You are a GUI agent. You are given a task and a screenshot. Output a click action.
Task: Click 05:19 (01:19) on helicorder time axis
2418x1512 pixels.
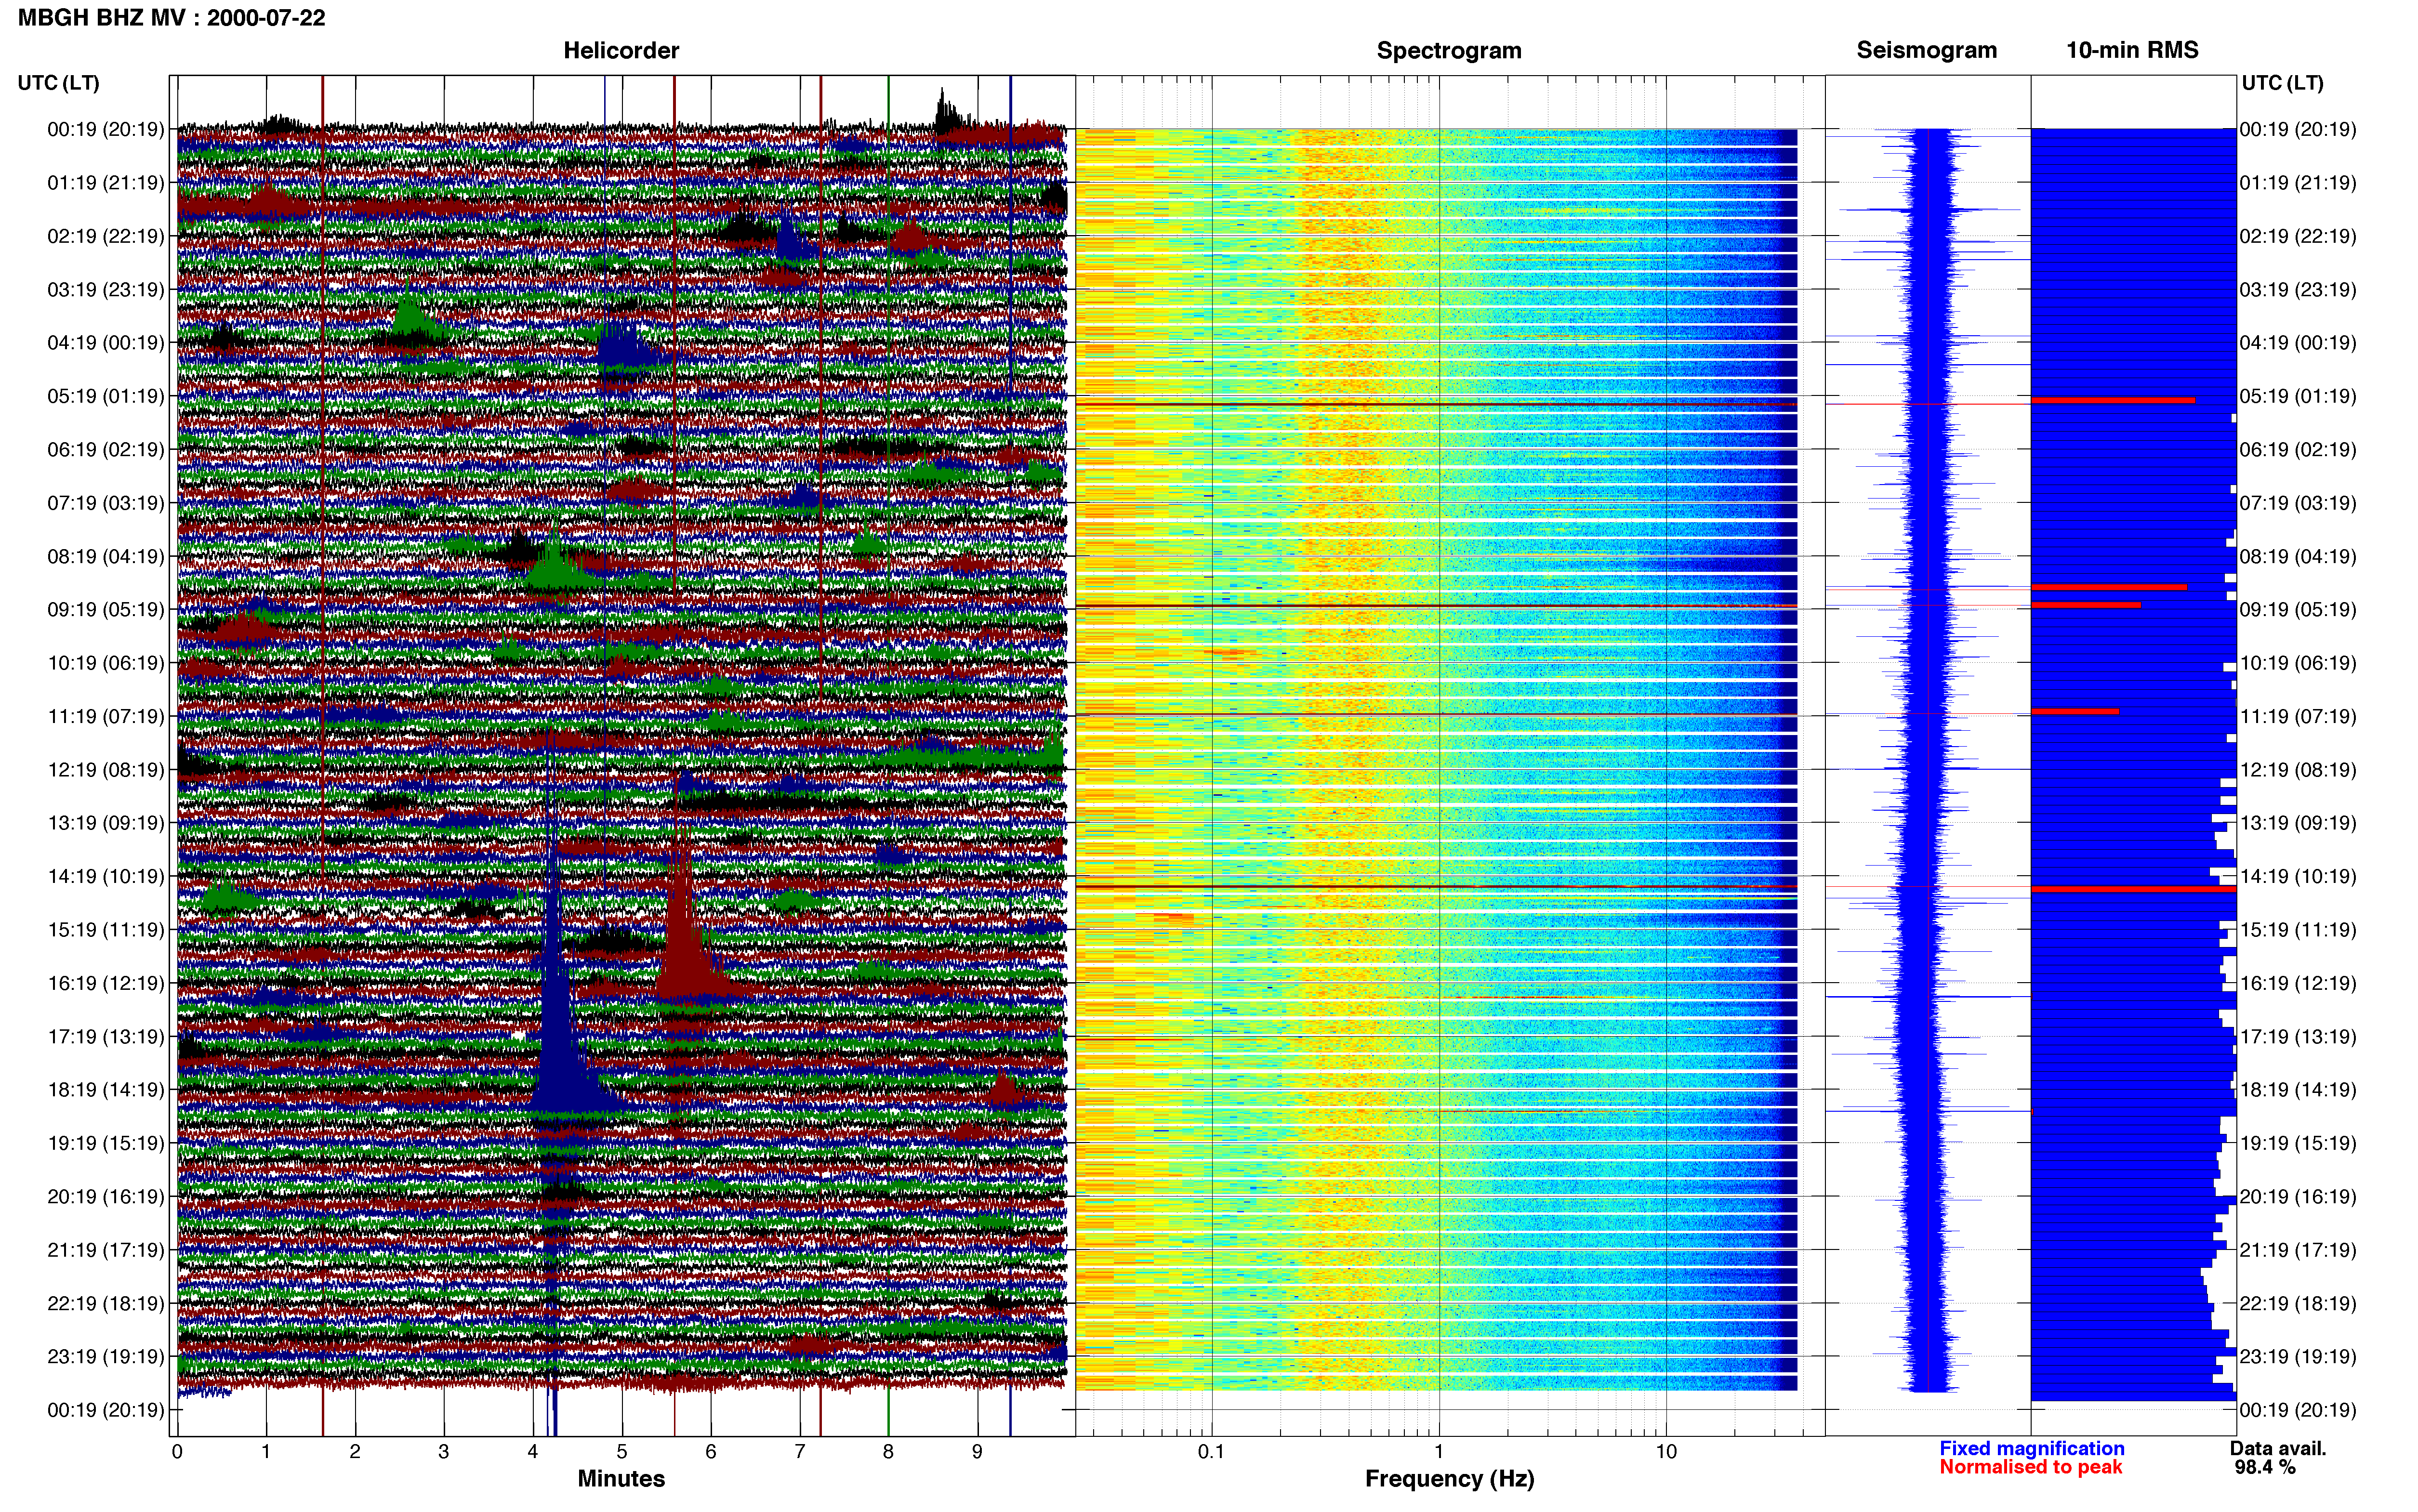click(105, 396)
